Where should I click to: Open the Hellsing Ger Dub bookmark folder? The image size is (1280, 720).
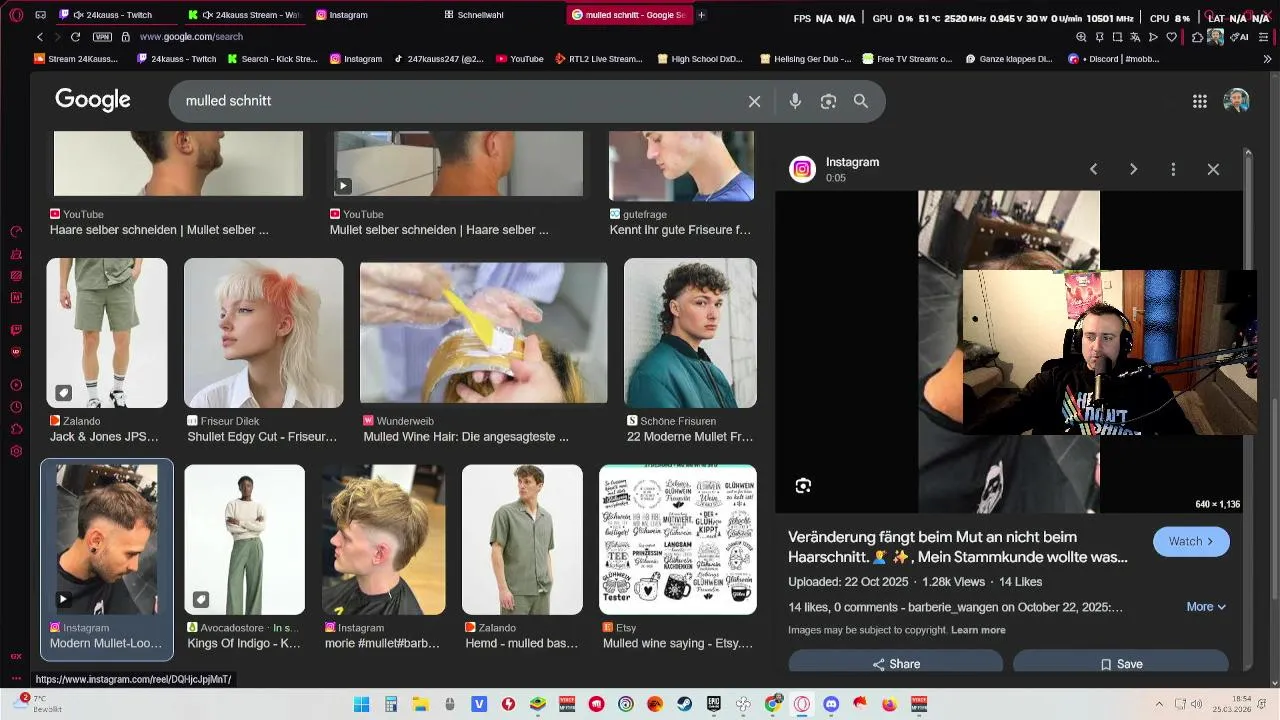pyautogui.click(x=805, y=59)
